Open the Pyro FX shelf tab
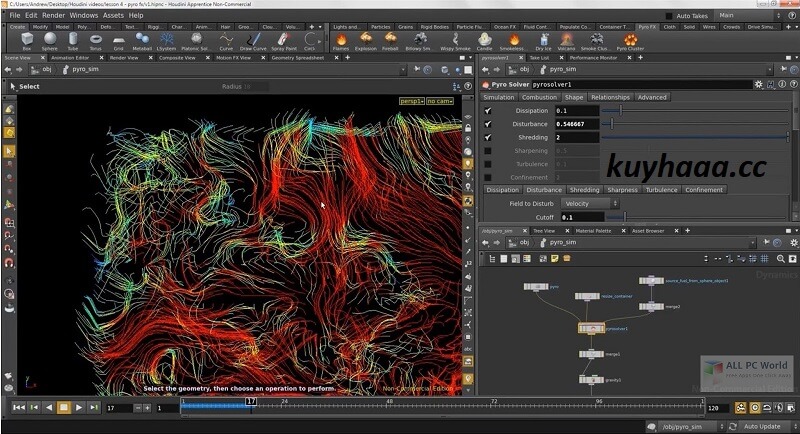The image size is (800, 434). point(647,27)
